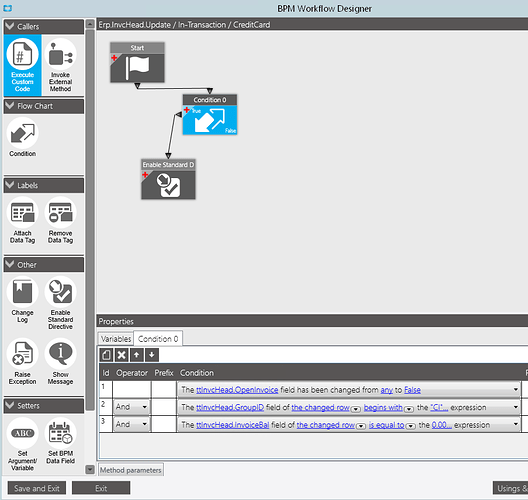Move condition row down with arrow button
Viewport: 528px width, 500px height.
(x=152, y=355)
